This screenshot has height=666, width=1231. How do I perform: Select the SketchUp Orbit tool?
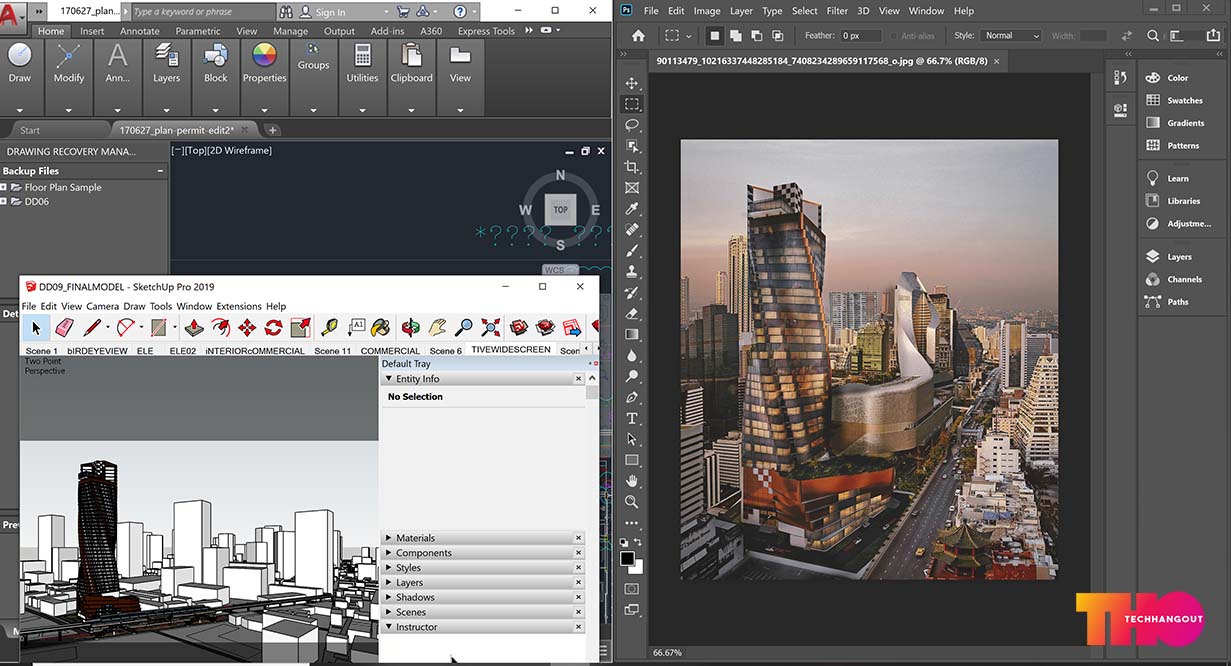pos(410,327)
